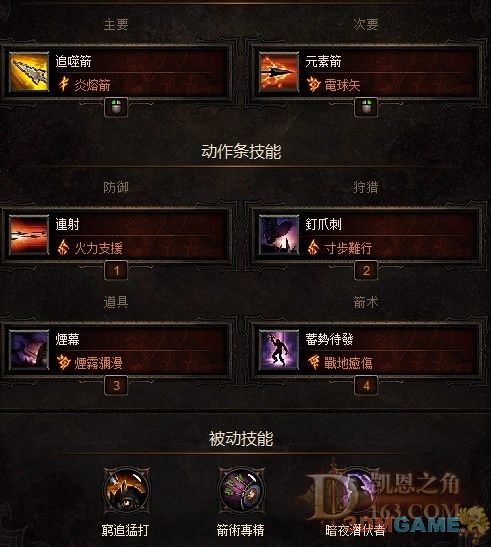Screen dimensions: 491x547
Task: Click the left mouse button binding icon
Action: pos(116,107)
